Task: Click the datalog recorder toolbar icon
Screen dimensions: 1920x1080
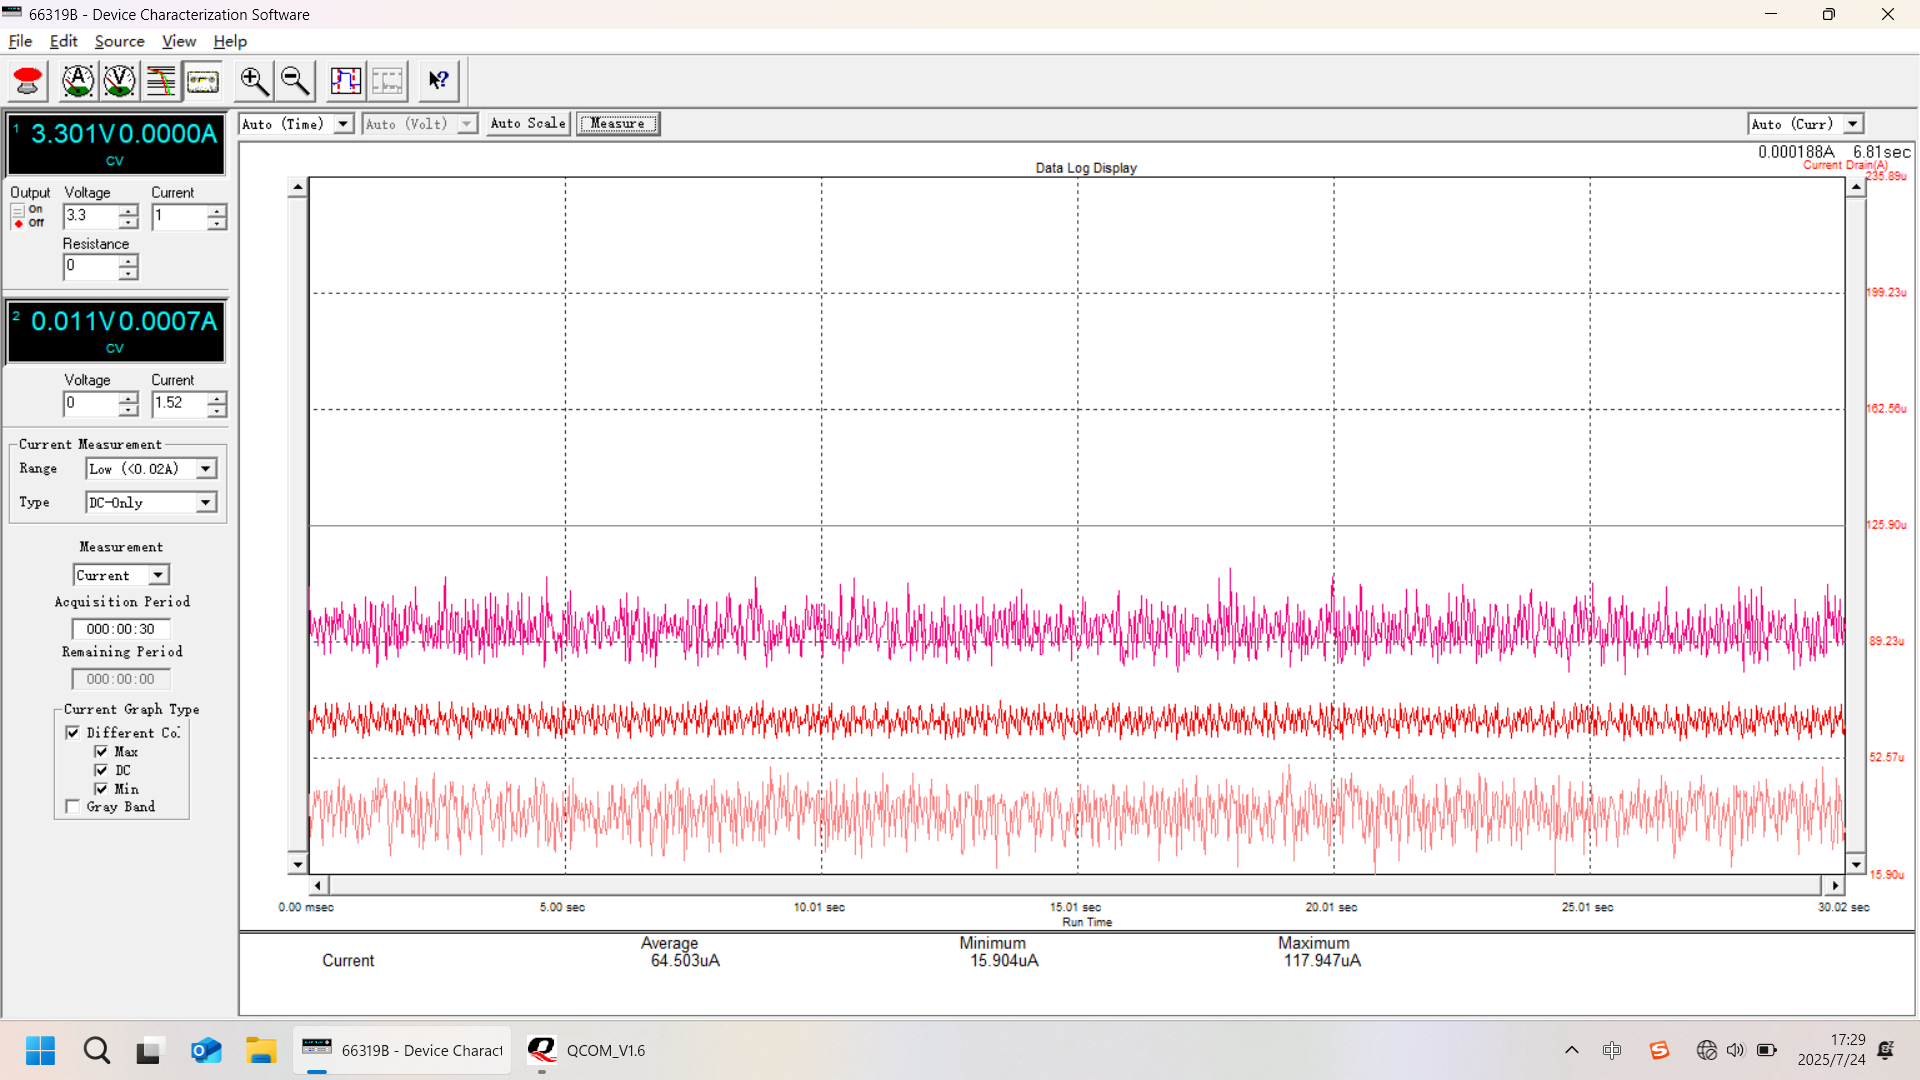Action: tap(203, 81)
